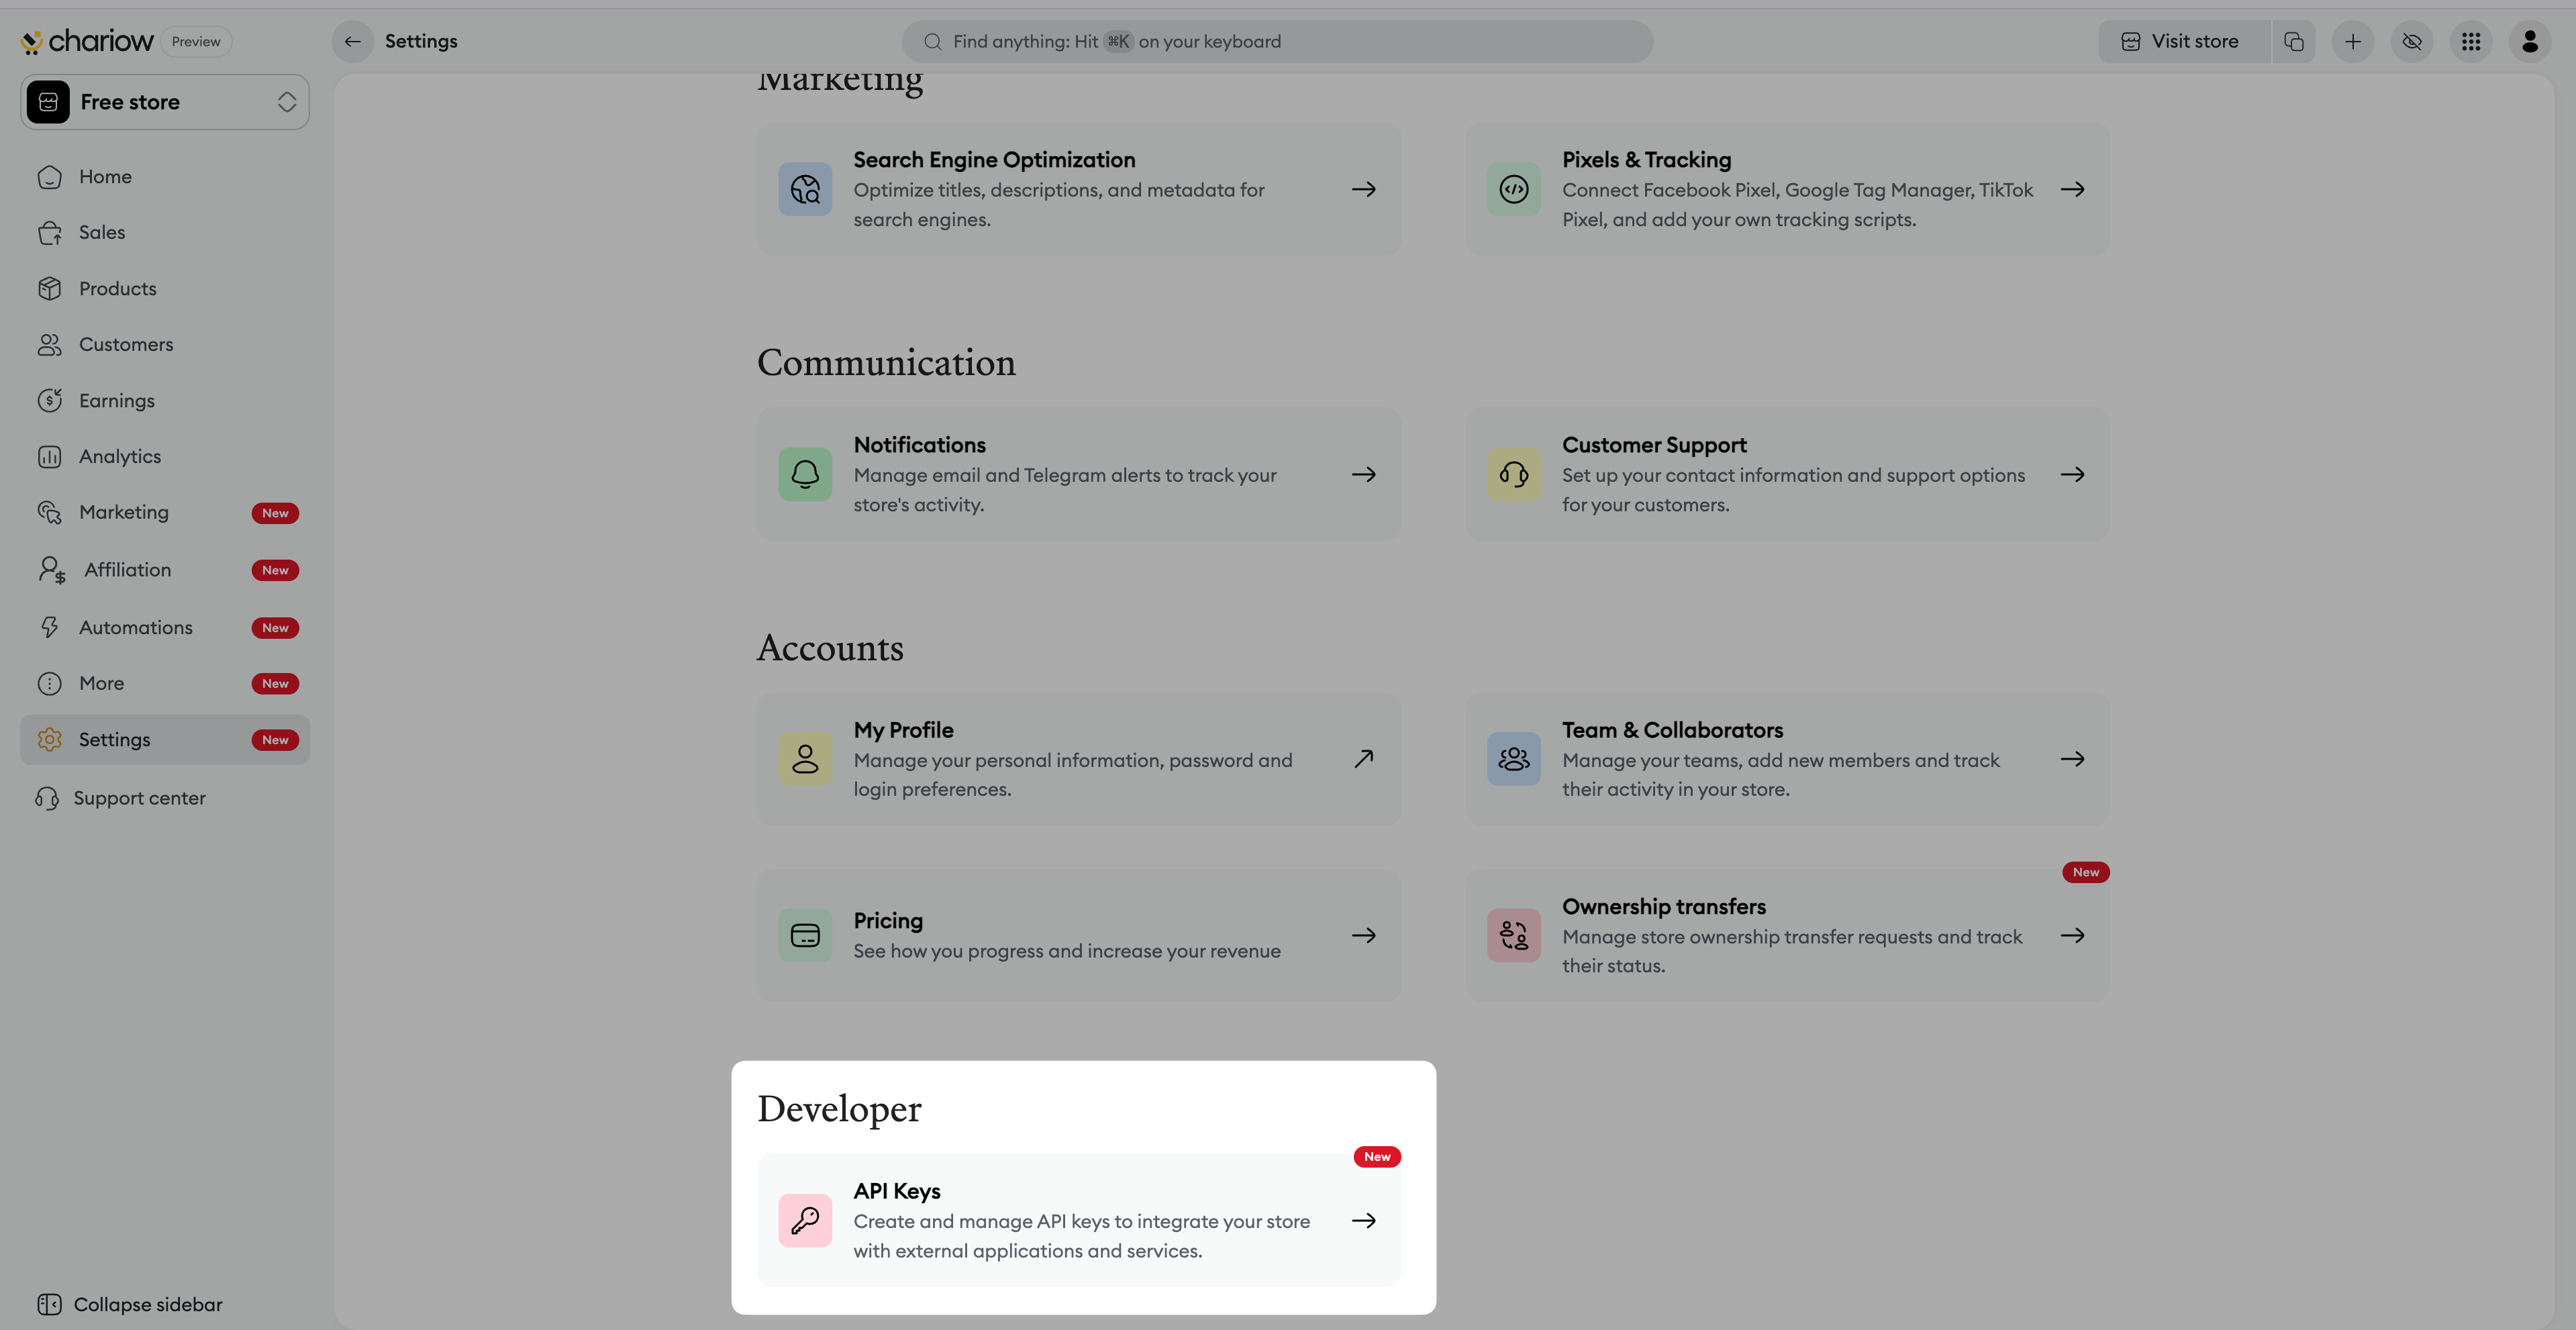
Task: Click the plus icon in top bar
Action: [2352, 41]
